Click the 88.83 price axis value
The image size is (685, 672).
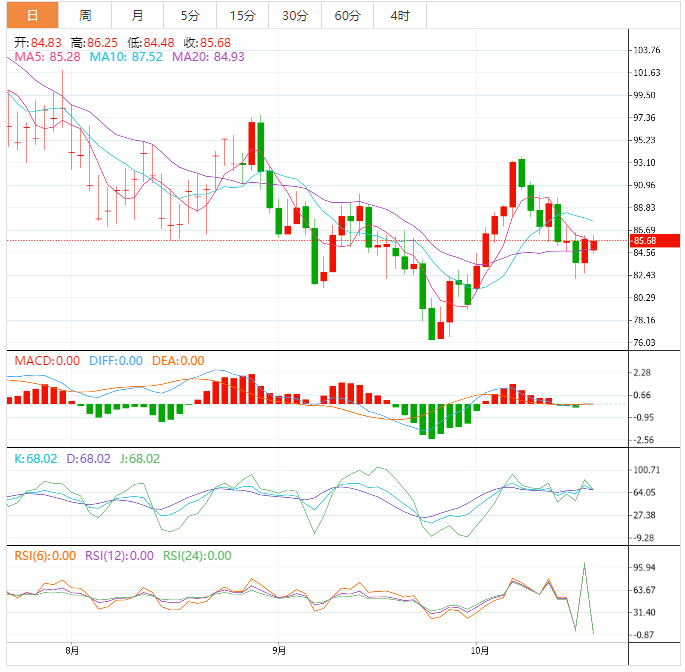[x=644, y=208]
